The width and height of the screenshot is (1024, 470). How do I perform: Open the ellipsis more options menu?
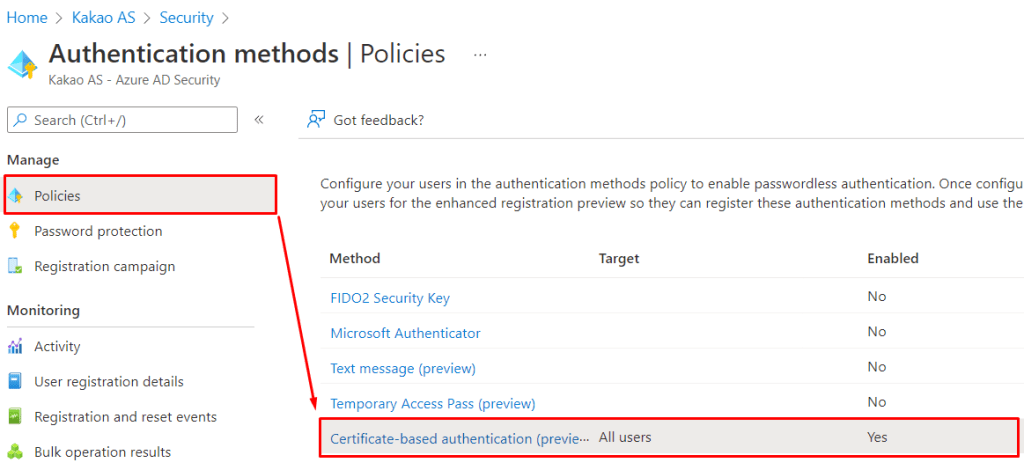tap(480, 54)
